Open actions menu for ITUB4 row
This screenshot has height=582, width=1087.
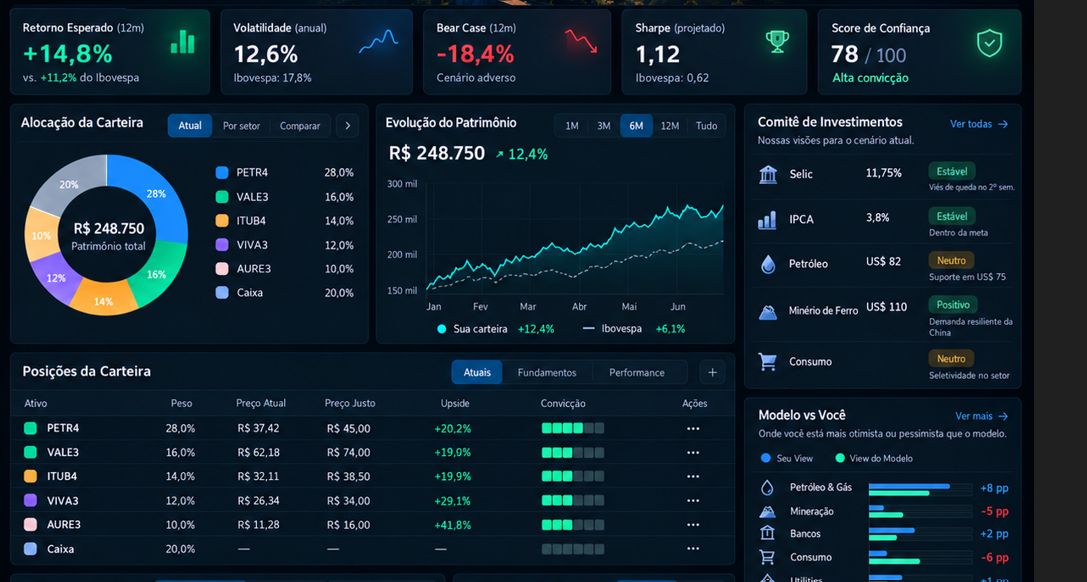(x=693, y=477)
